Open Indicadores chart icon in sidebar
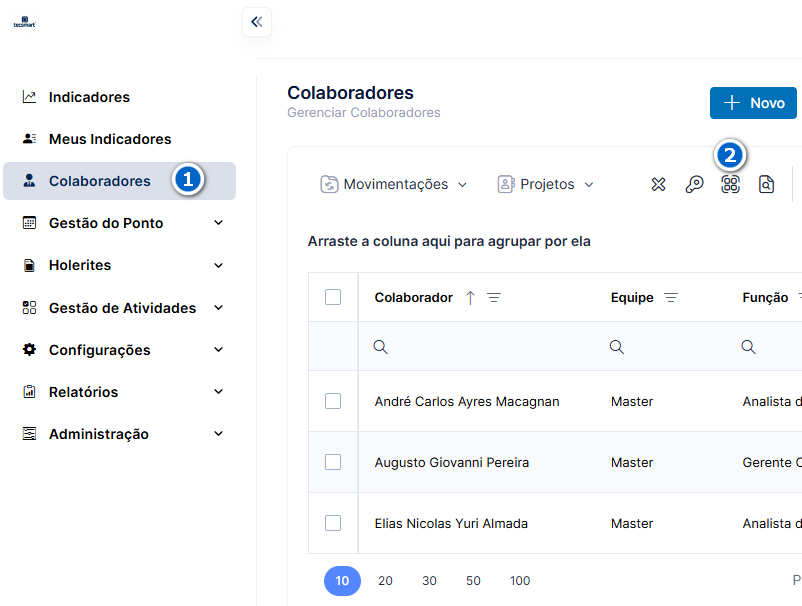 click(x=29, y=97)
